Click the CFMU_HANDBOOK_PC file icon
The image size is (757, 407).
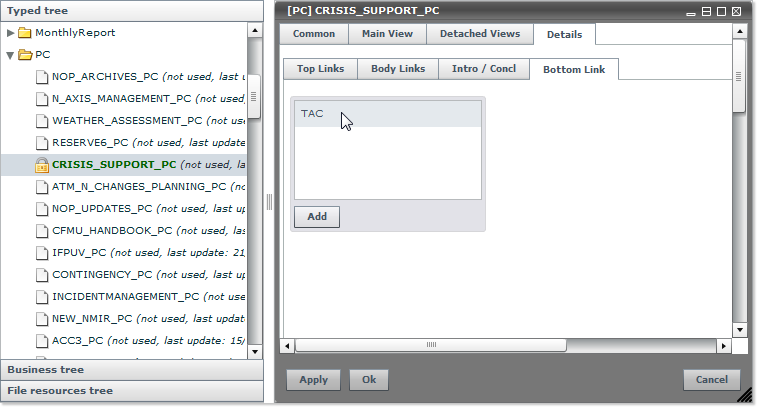(41, 231)
